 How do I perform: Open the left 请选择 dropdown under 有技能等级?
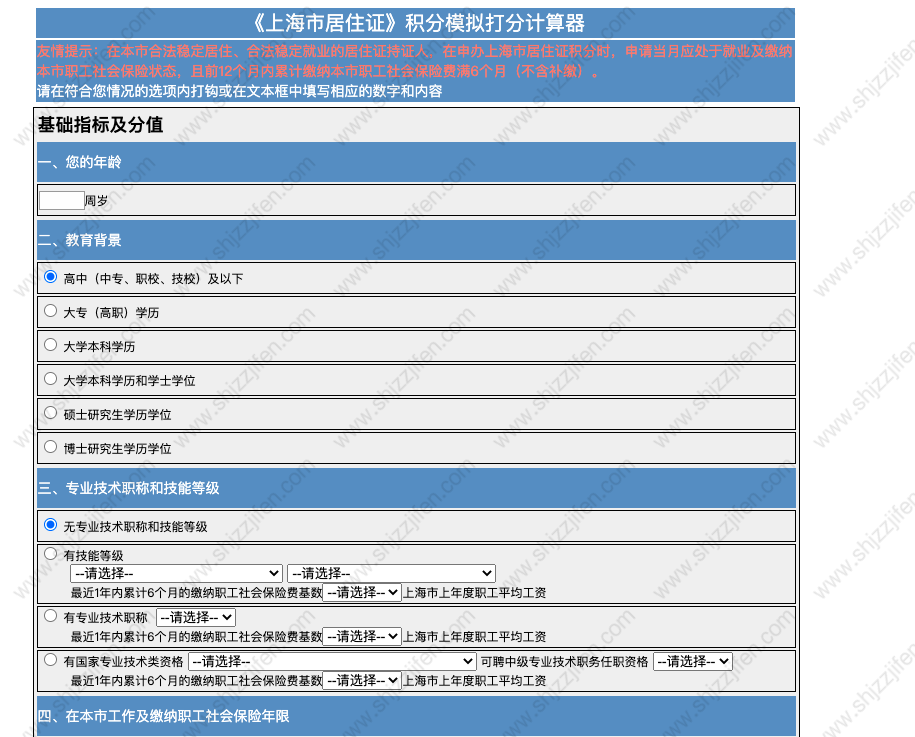click(176, 573)
